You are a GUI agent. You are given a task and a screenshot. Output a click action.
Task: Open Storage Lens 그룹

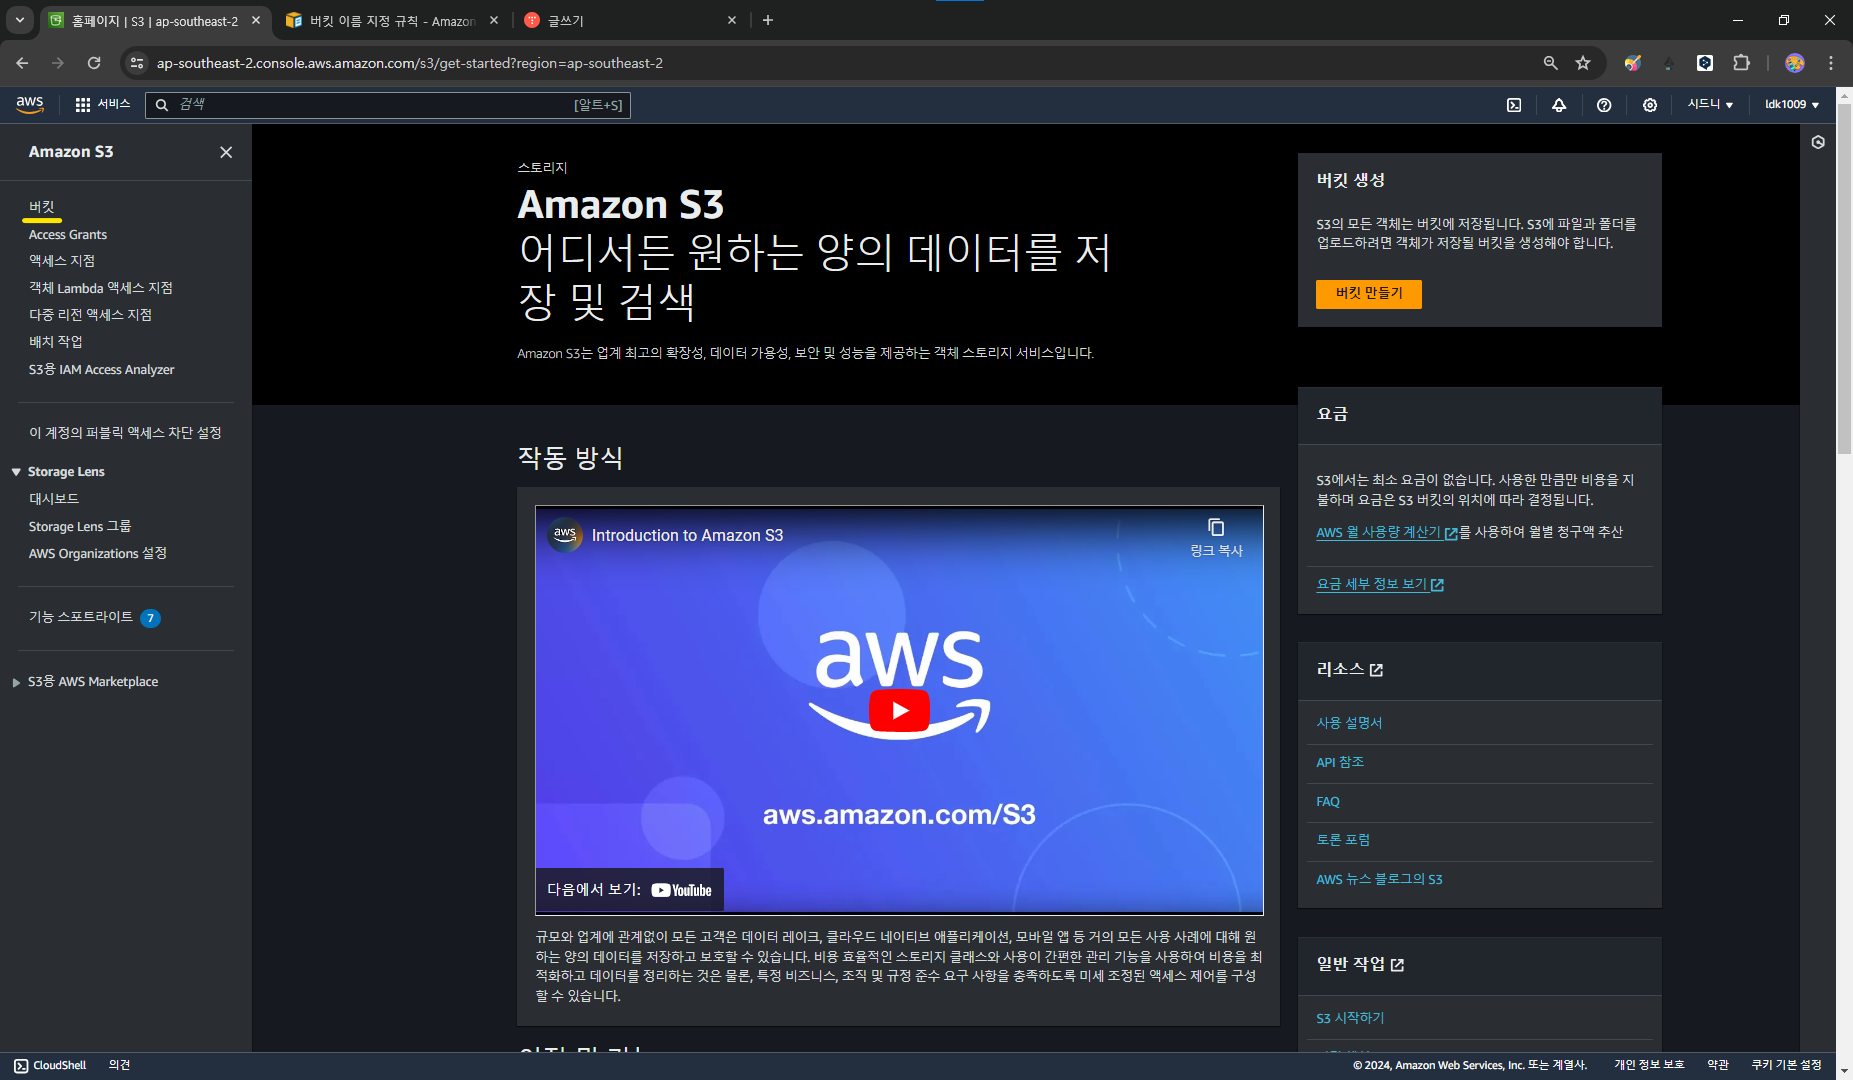[x=80, y=526]
